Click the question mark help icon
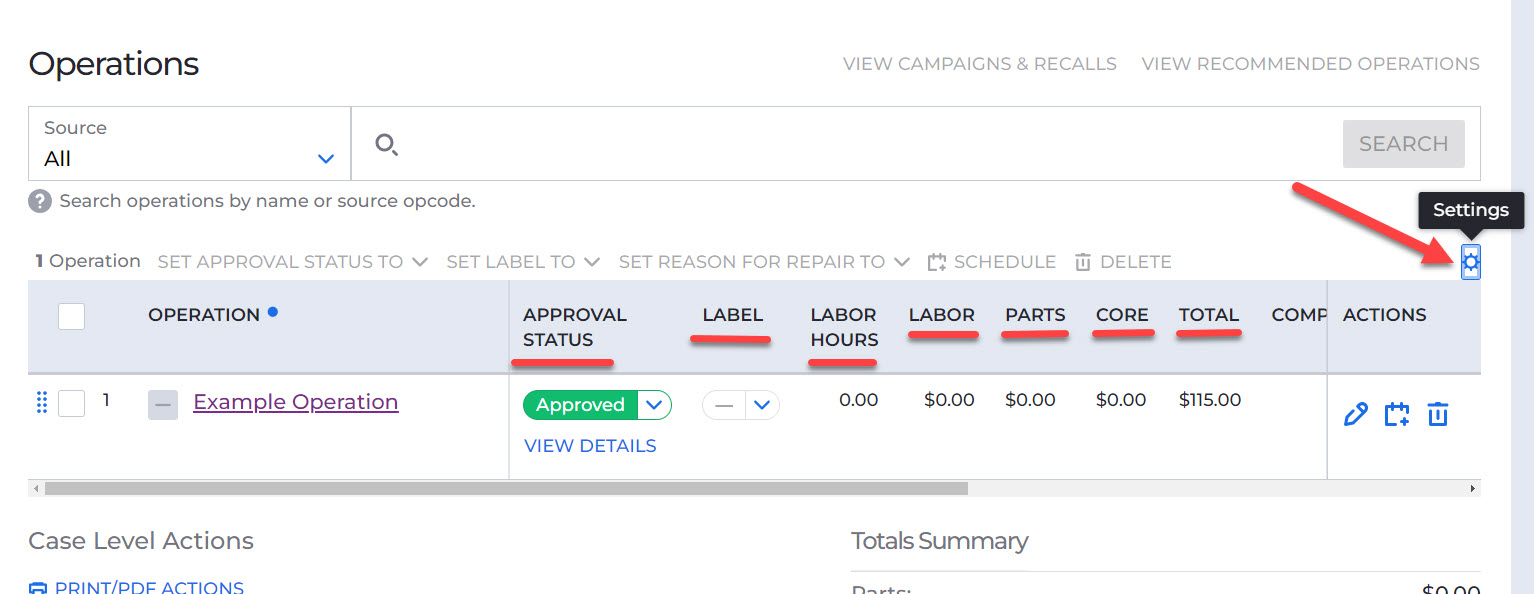Image resolution: width=1534 pixels, height=594 pixels. 39,200
